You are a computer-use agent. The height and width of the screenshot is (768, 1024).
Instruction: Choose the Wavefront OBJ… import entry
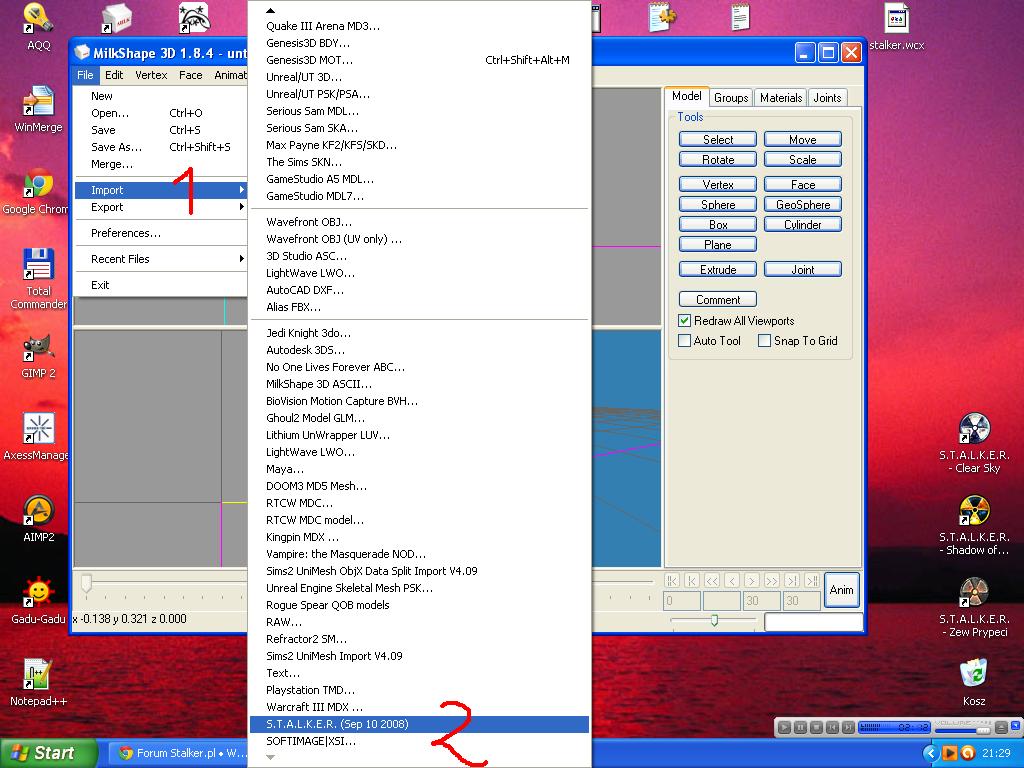point(419,222)
